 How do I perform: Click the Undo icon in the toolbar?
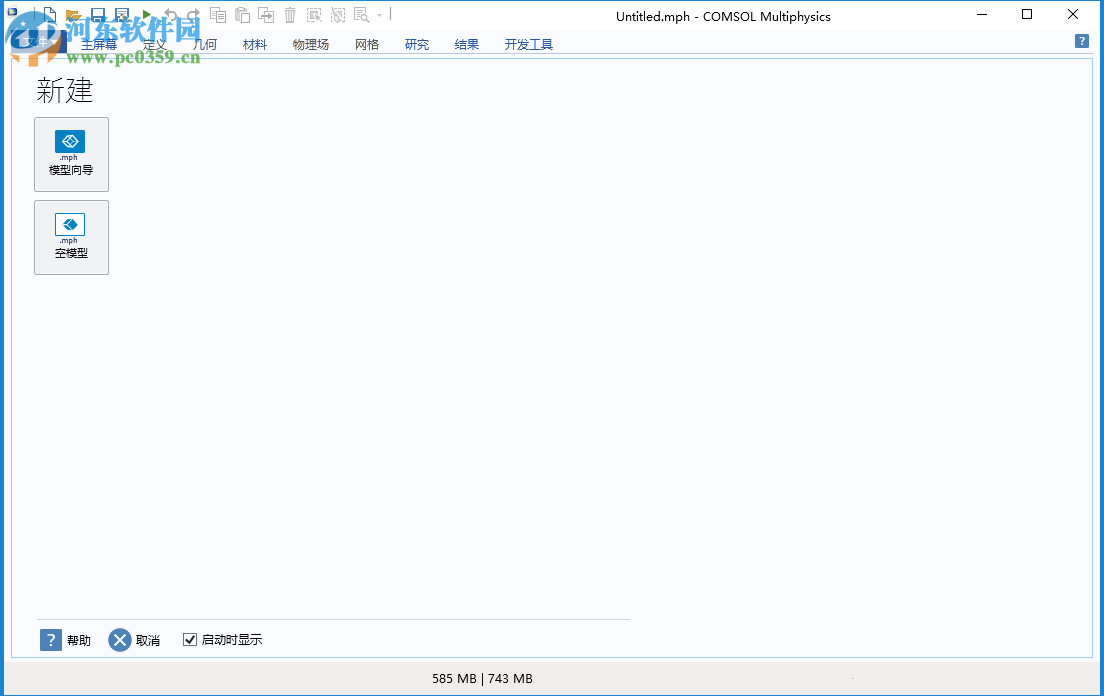coord(170,15)
